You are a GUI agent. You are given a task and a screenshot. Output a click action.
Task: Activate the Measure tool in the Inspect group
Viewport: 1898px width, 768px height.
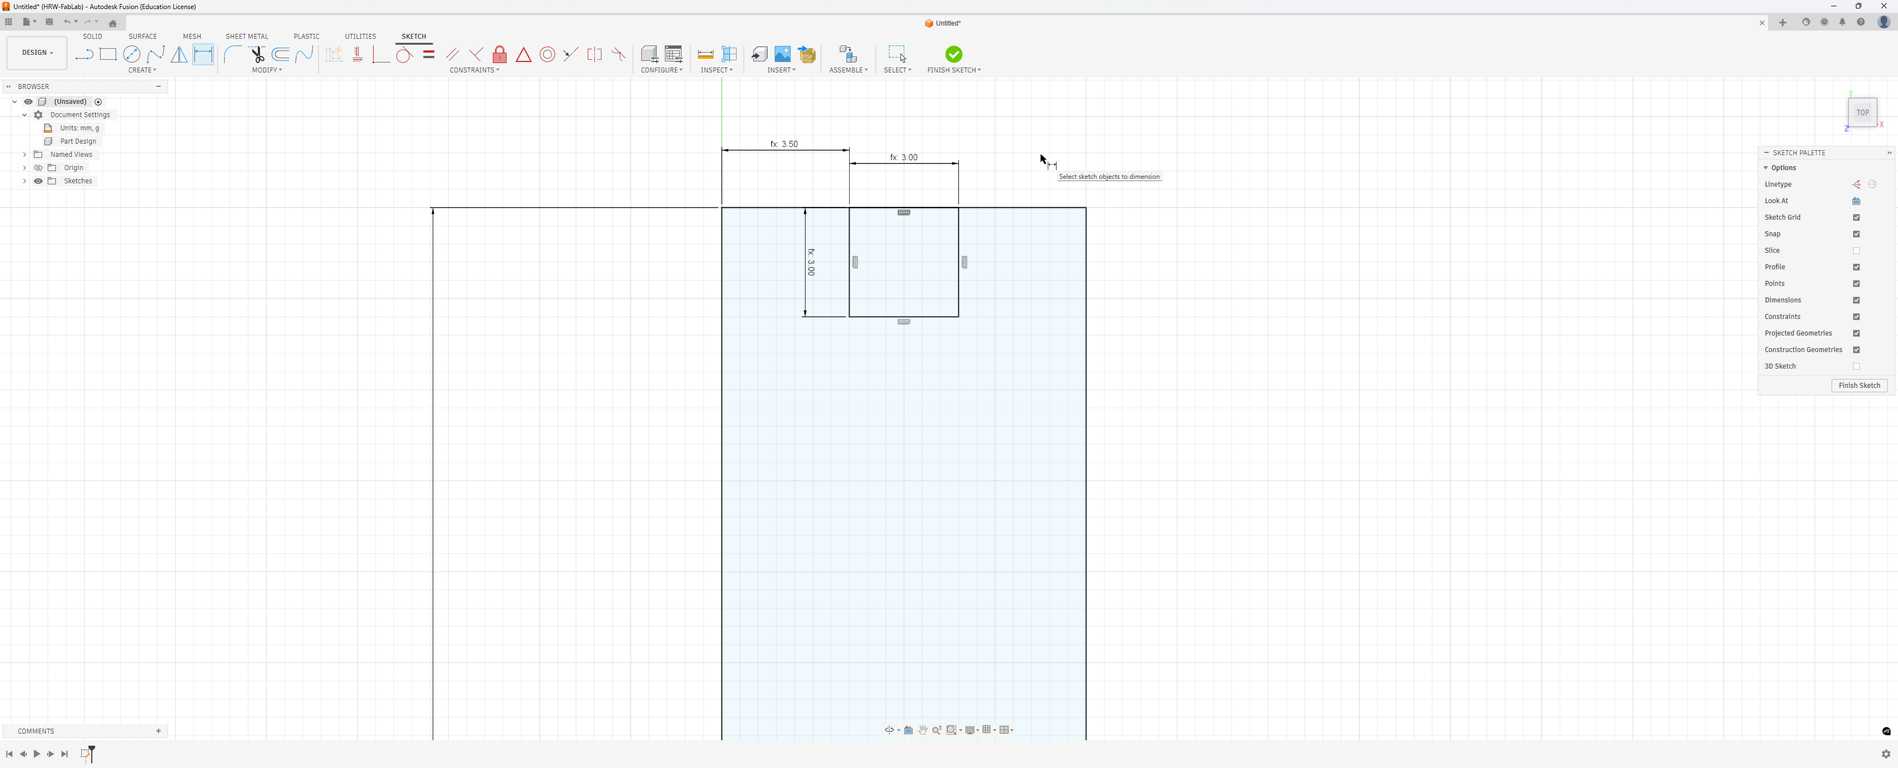tap(706, 55)
